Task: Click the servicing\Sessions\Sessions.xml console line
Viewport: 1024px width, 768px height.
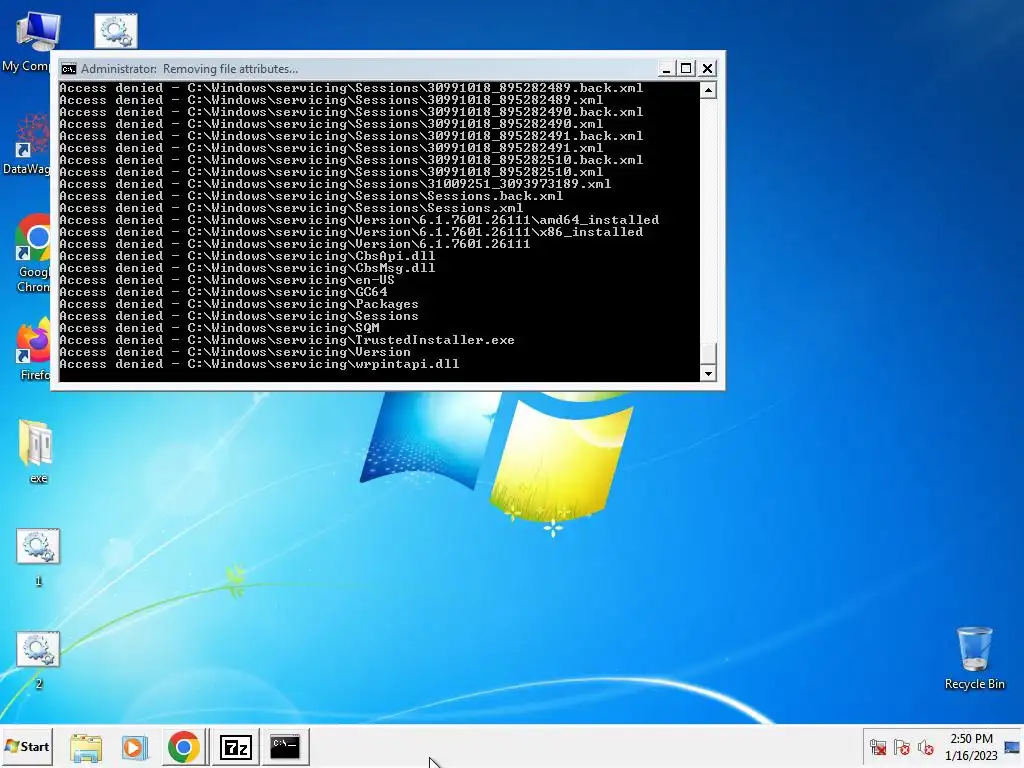Action: pos(291,208)
